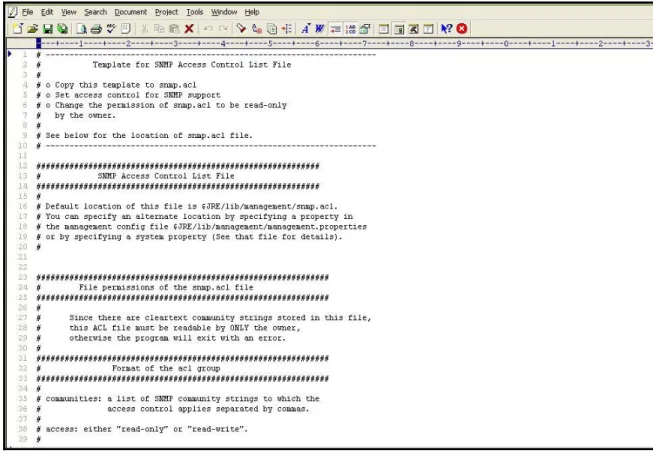653x459 pixels.
Task: Toggle the auto indent toolbar button
Action: [335, 29]
